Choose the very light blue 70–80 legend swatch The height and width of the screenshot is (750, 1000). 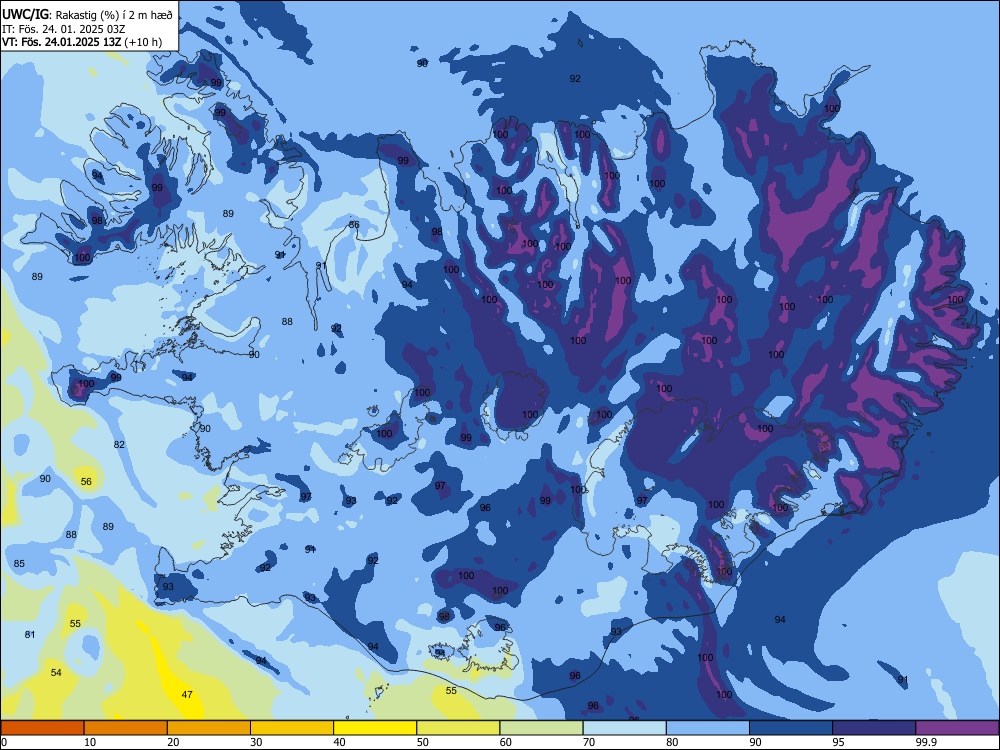click(624, 728)
